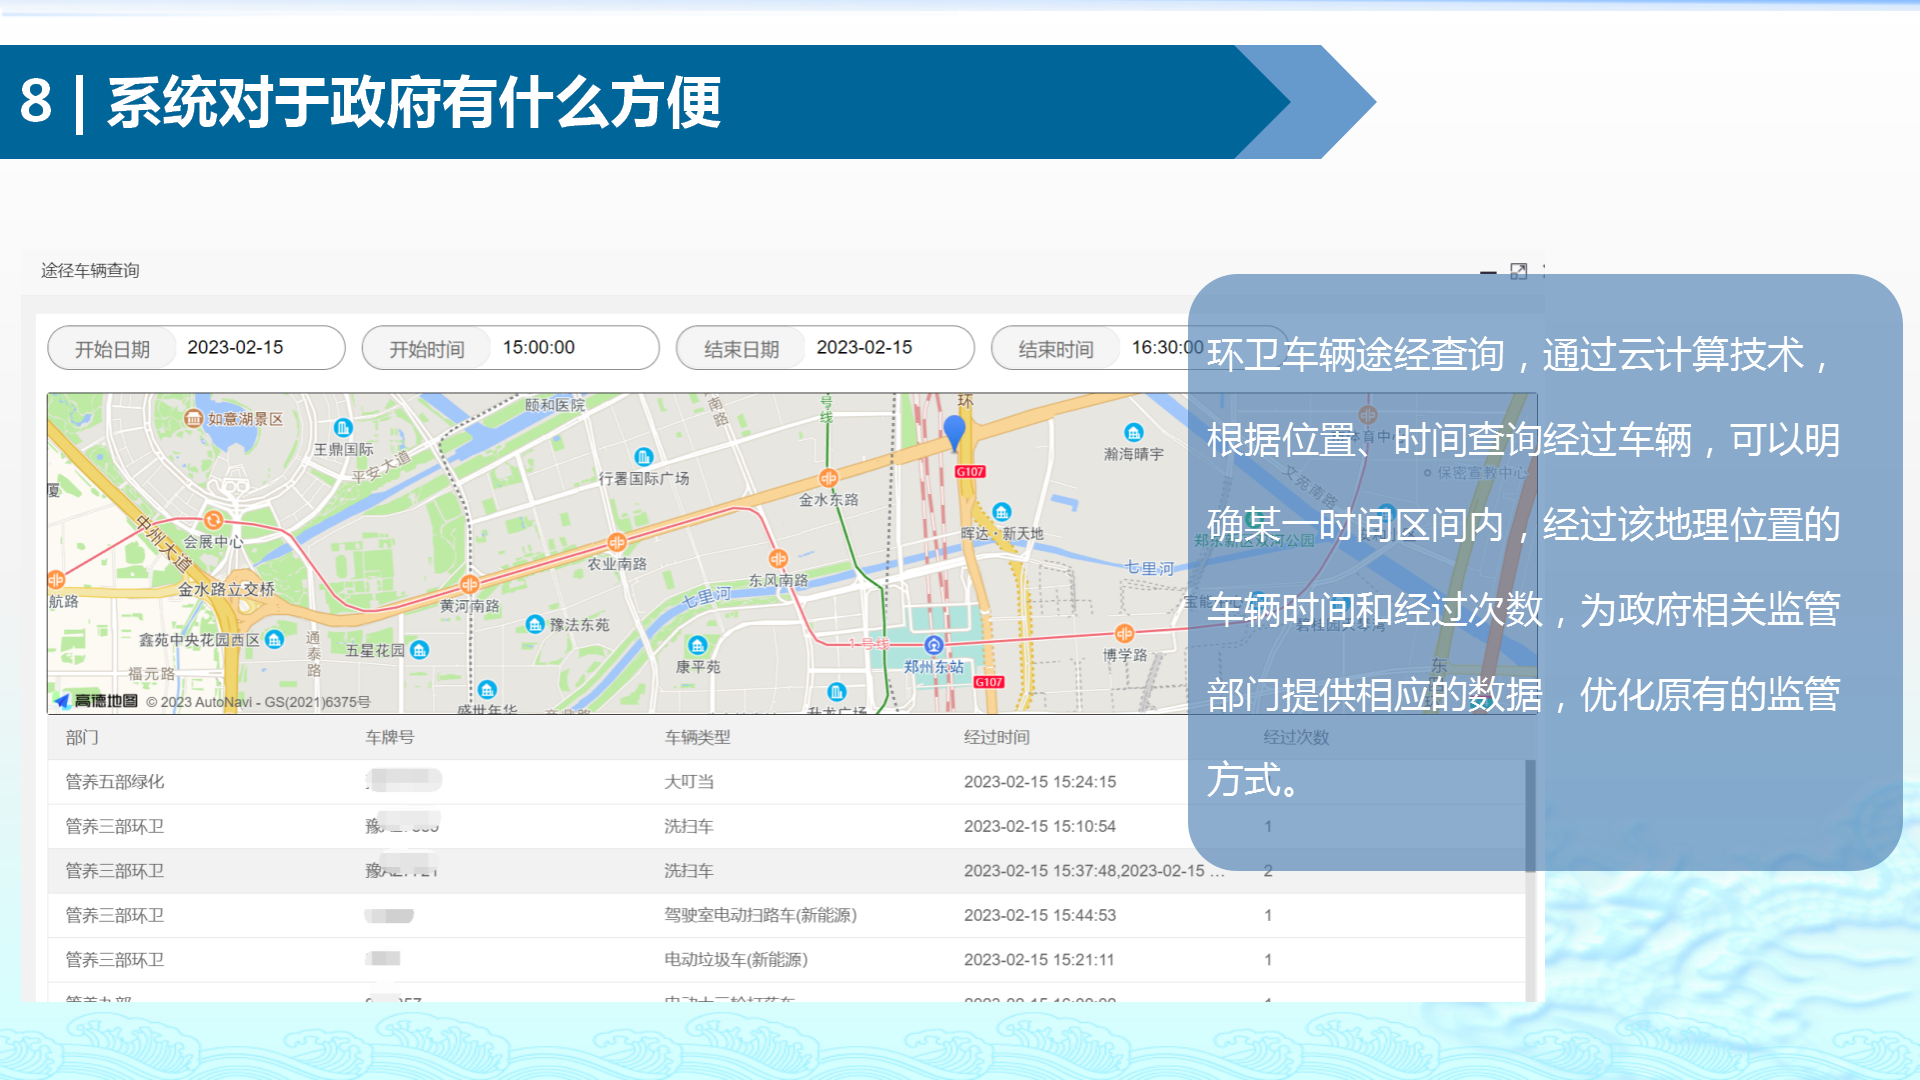Click the 2023-02-15 15:37:48 multi-time cell
Viewport: 1920px width, 1080px height.
(x=1094, y=871)
